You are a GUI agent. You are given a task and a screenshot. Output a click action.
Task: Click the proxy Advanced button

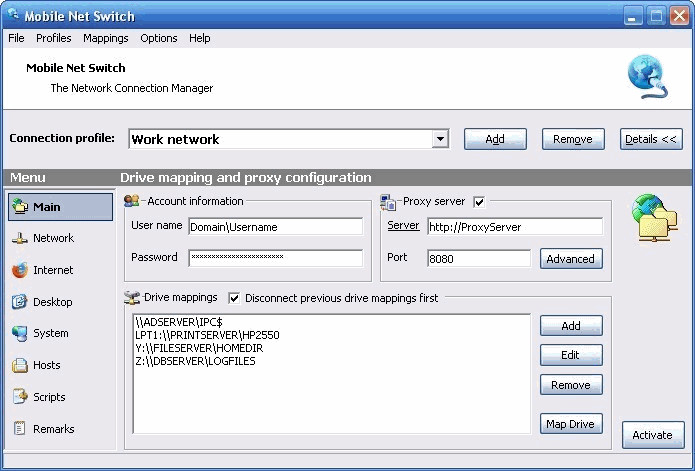(571, 259)
